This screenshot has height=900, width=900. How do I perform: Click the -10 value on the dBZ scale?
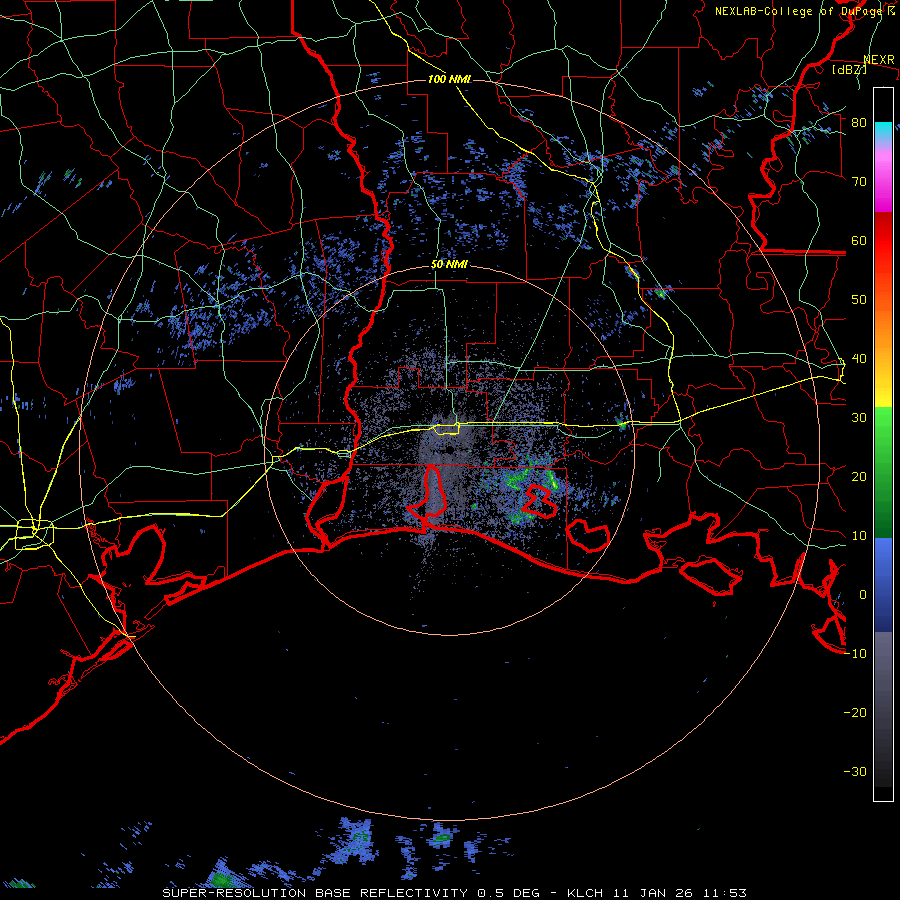click(855, 654)
